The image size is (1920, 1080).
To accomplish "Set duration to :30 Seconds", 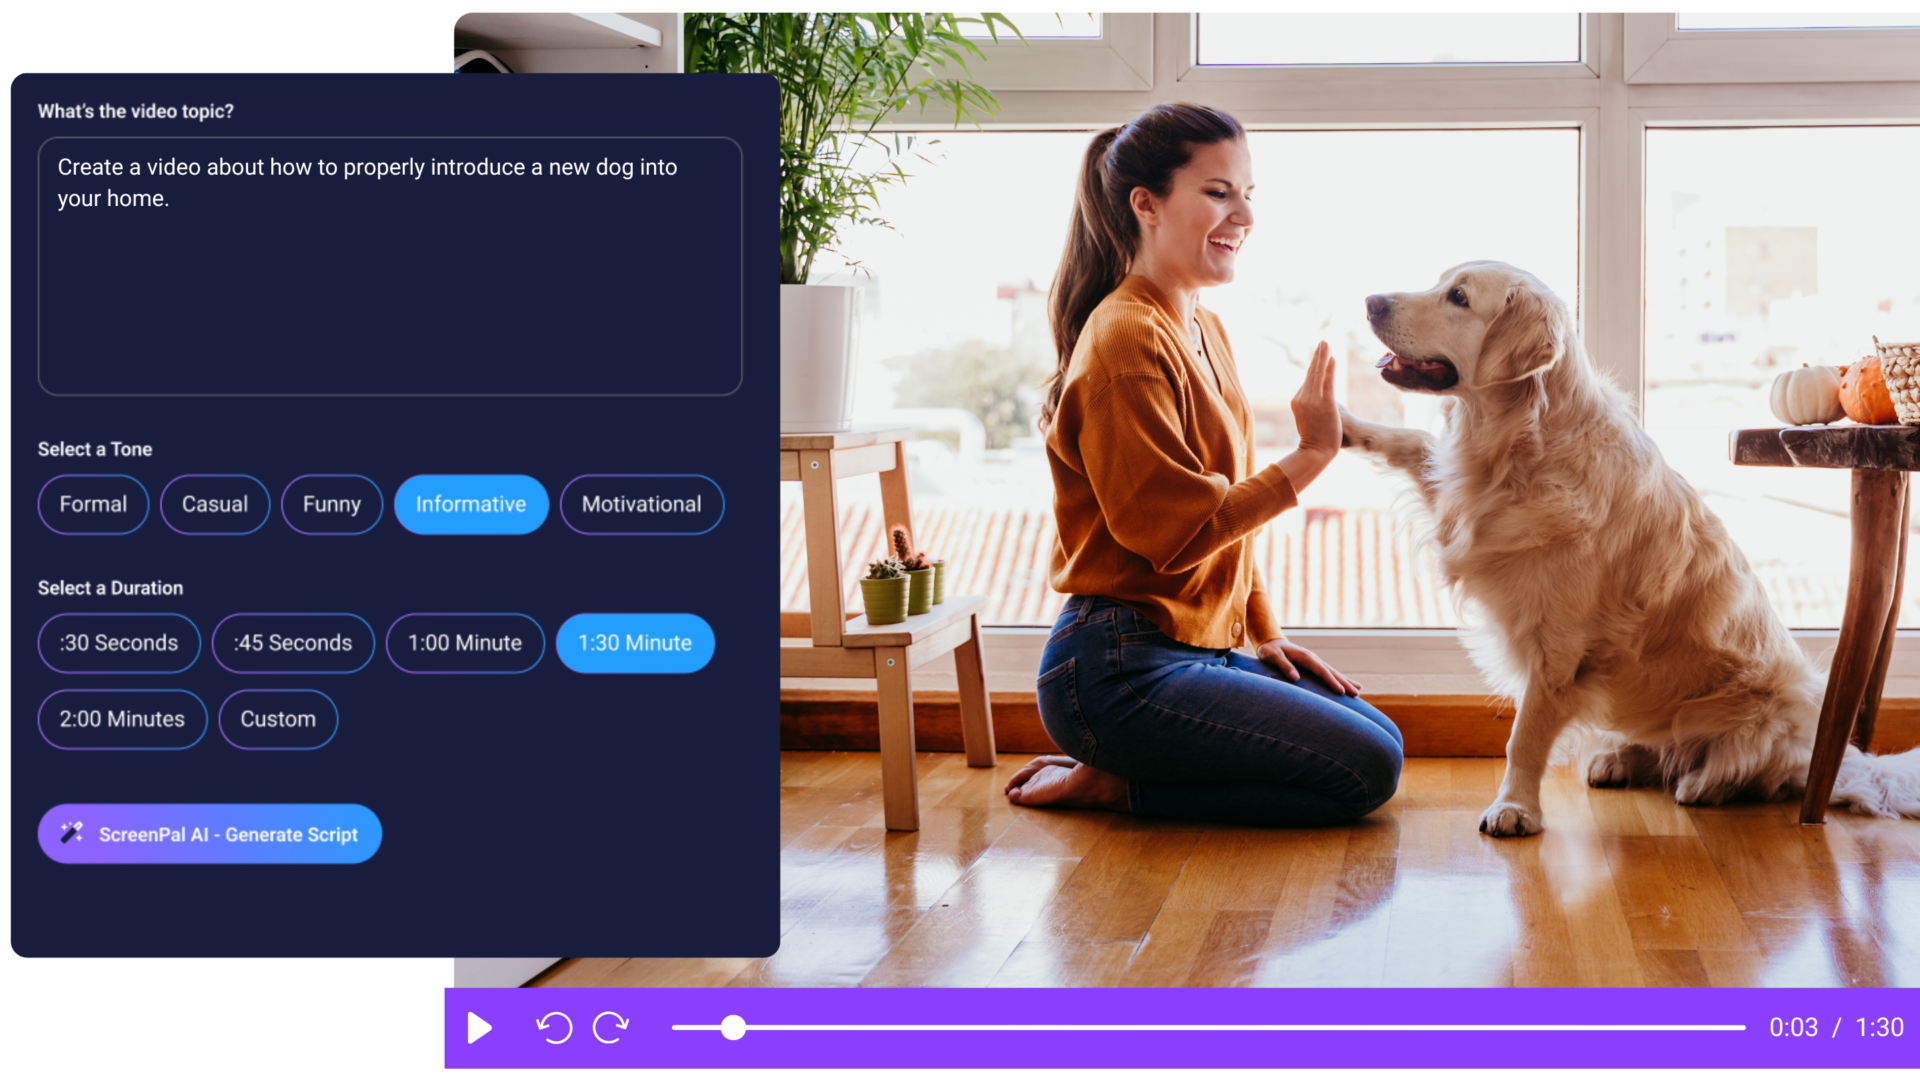I will (x=118, y=643).
